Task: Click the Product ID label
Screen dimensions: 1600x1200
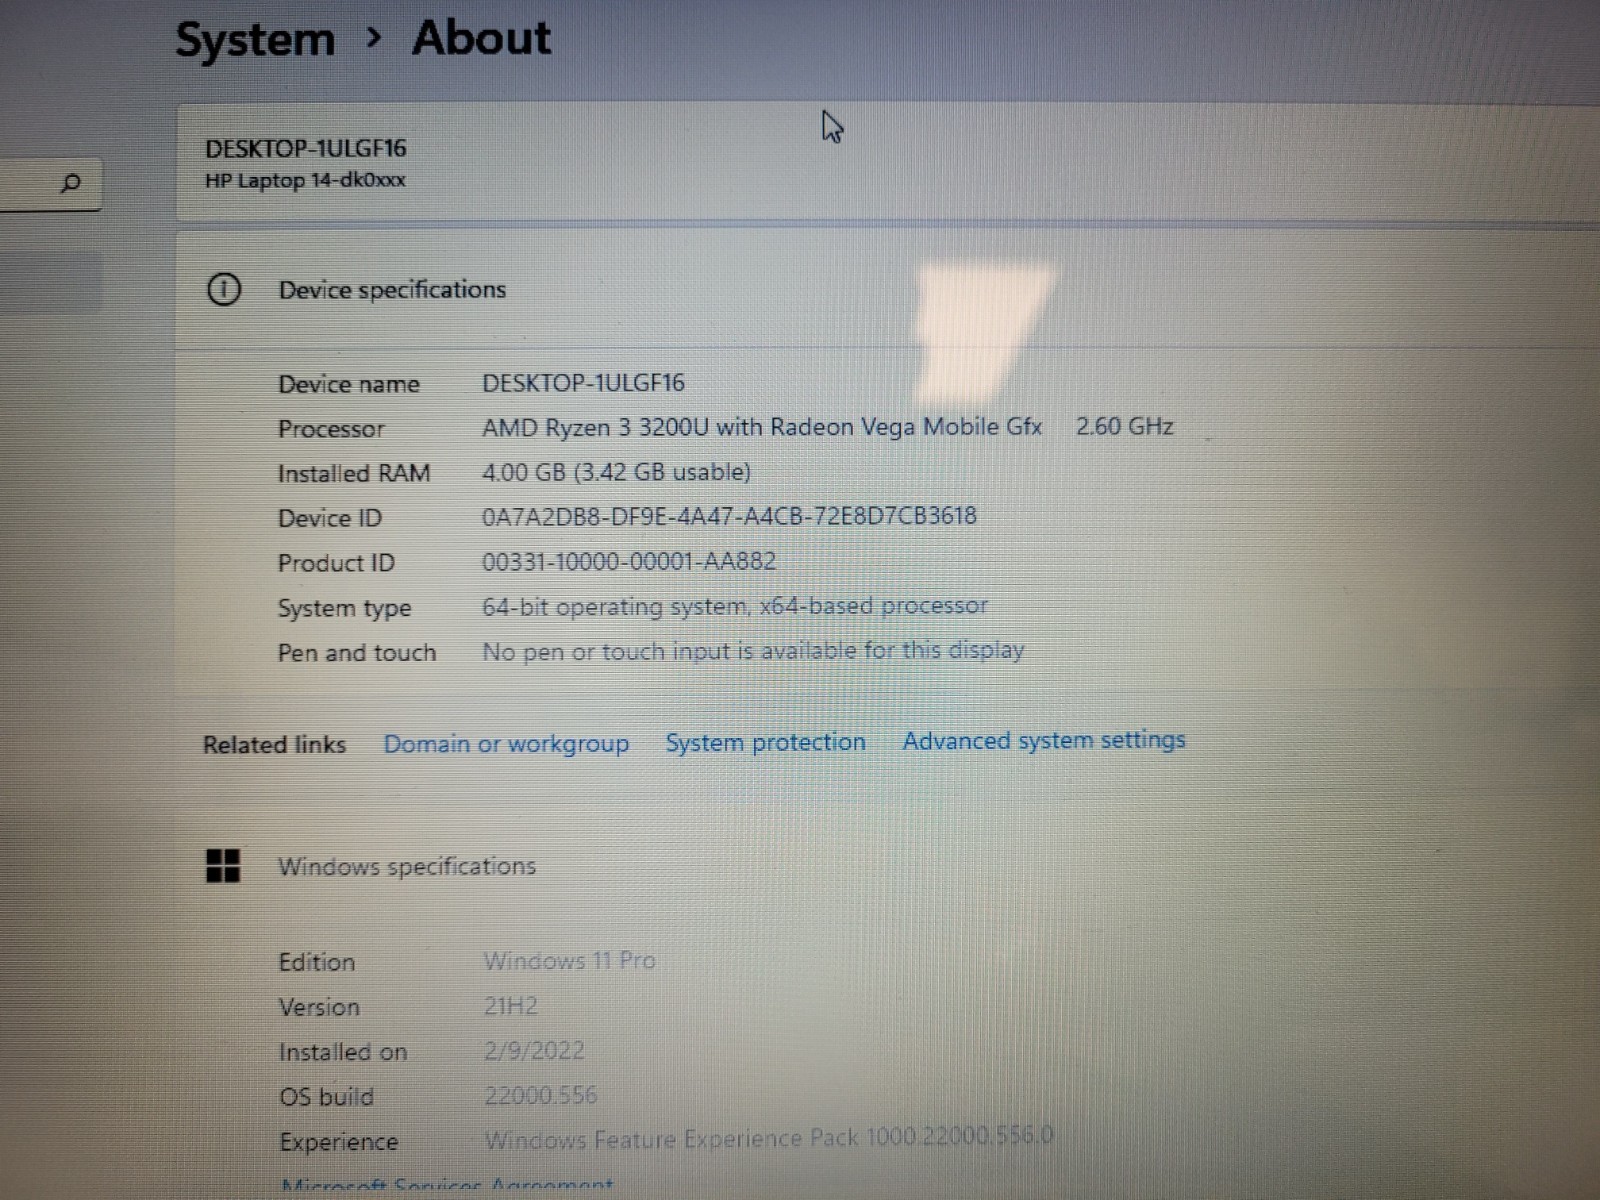Action: point(336,563)
